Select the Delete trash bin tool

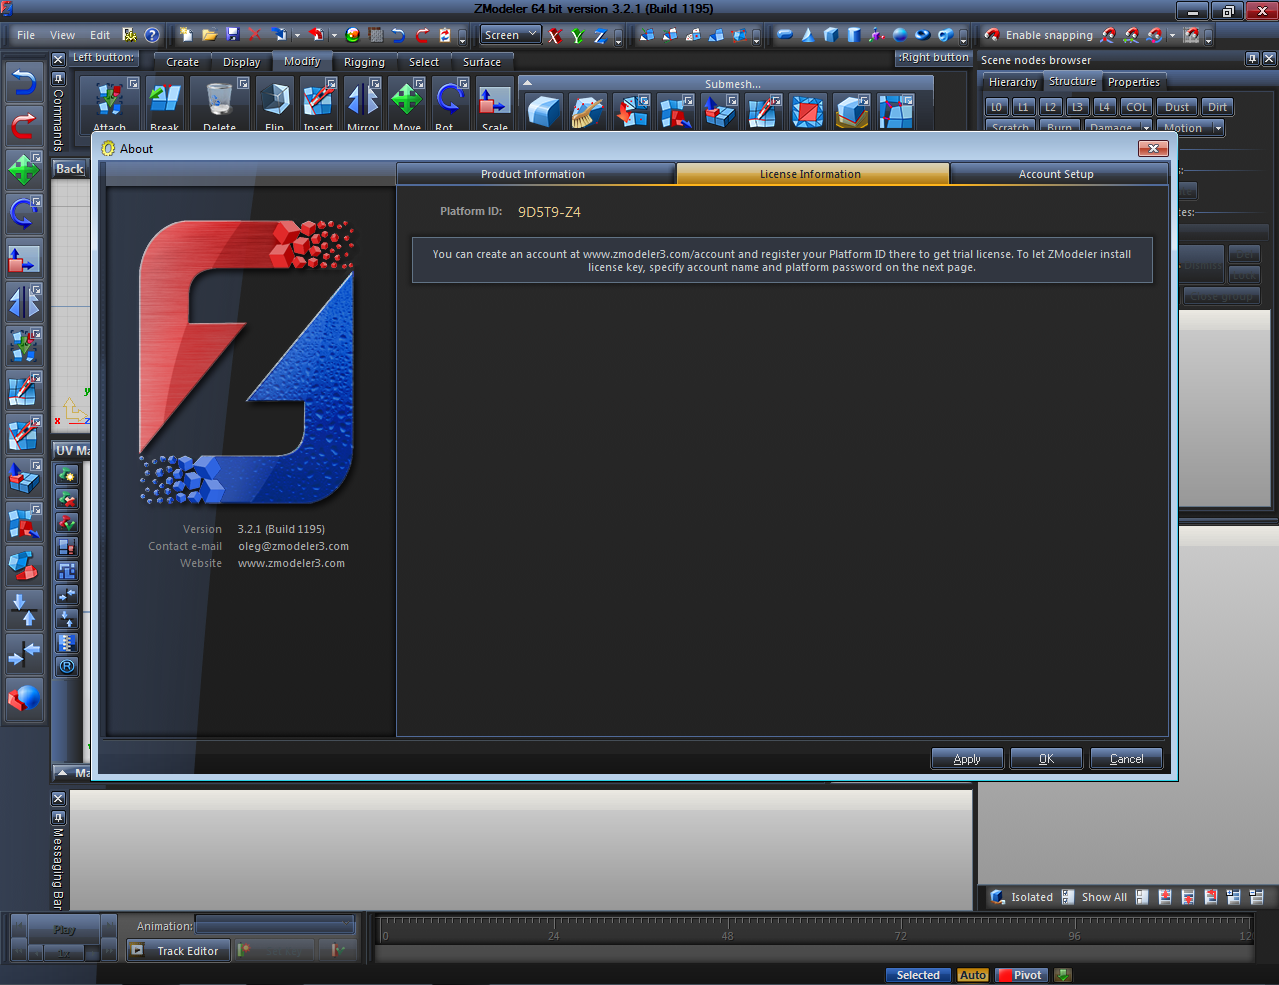pyautogui.click(x=219, y=104)
